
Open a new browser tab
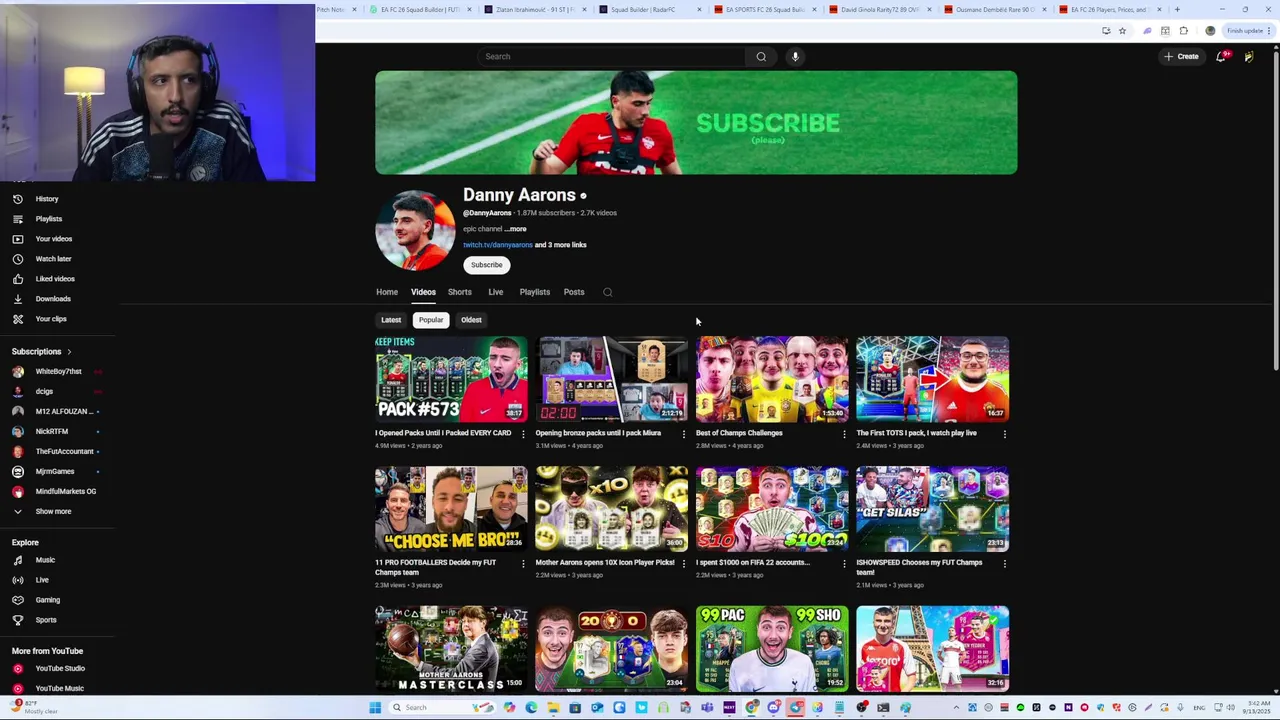pyautogui.click(x=1177, y=10)
